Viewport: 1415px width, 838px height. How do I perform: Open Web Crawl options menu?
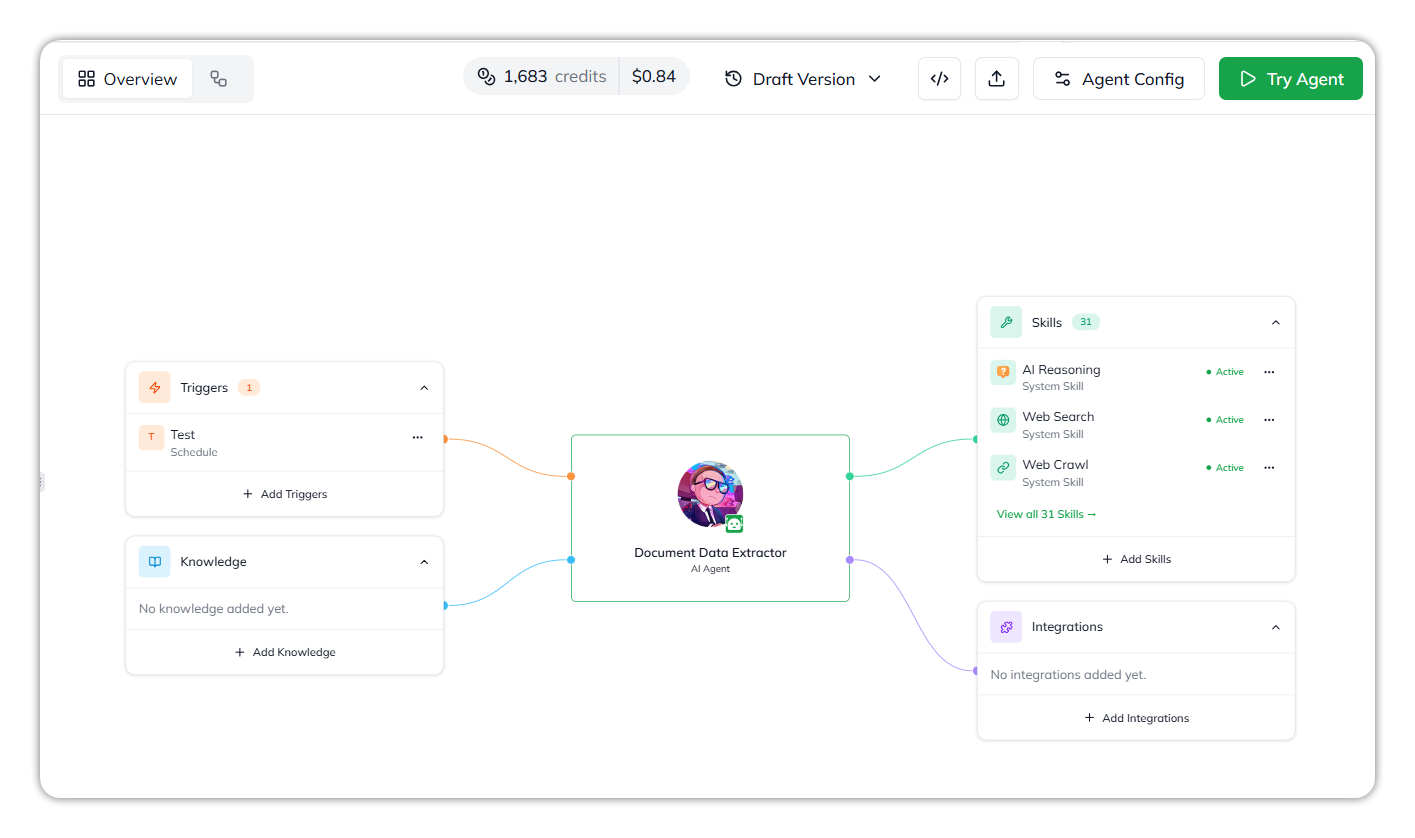point(1269,468)
